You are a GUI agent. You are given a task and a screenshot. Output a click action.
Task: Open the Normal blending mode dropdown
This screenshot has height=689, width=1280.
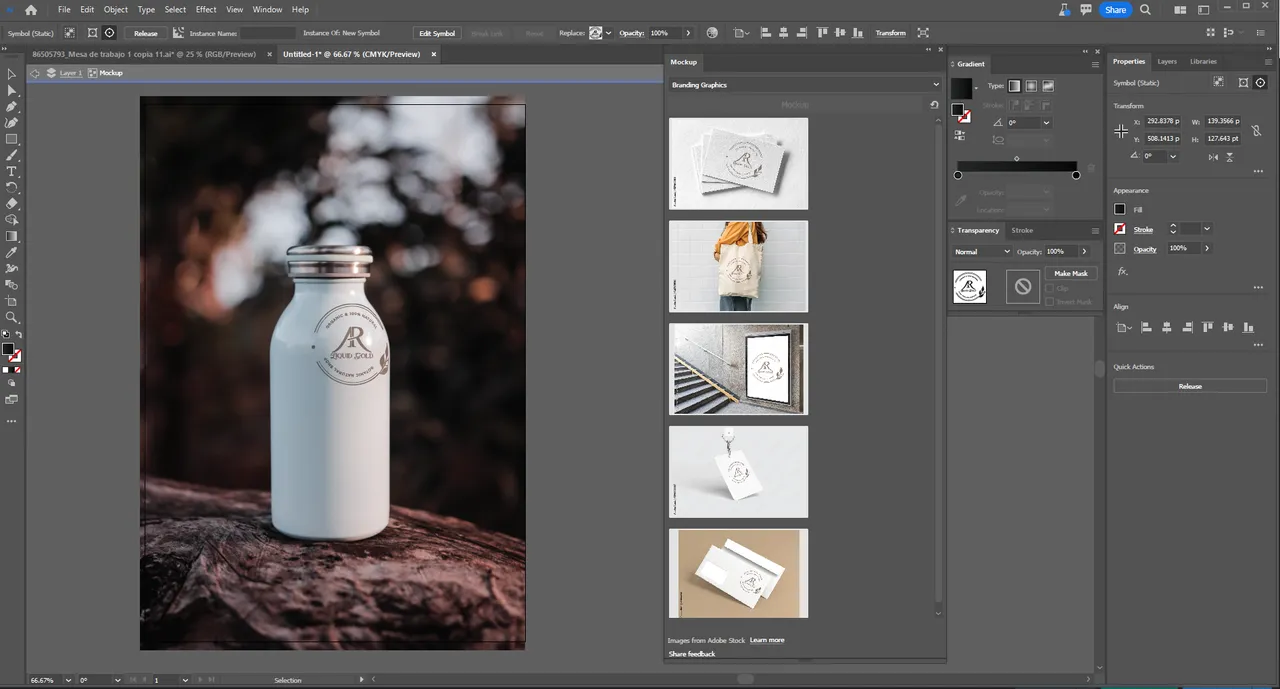982,252
